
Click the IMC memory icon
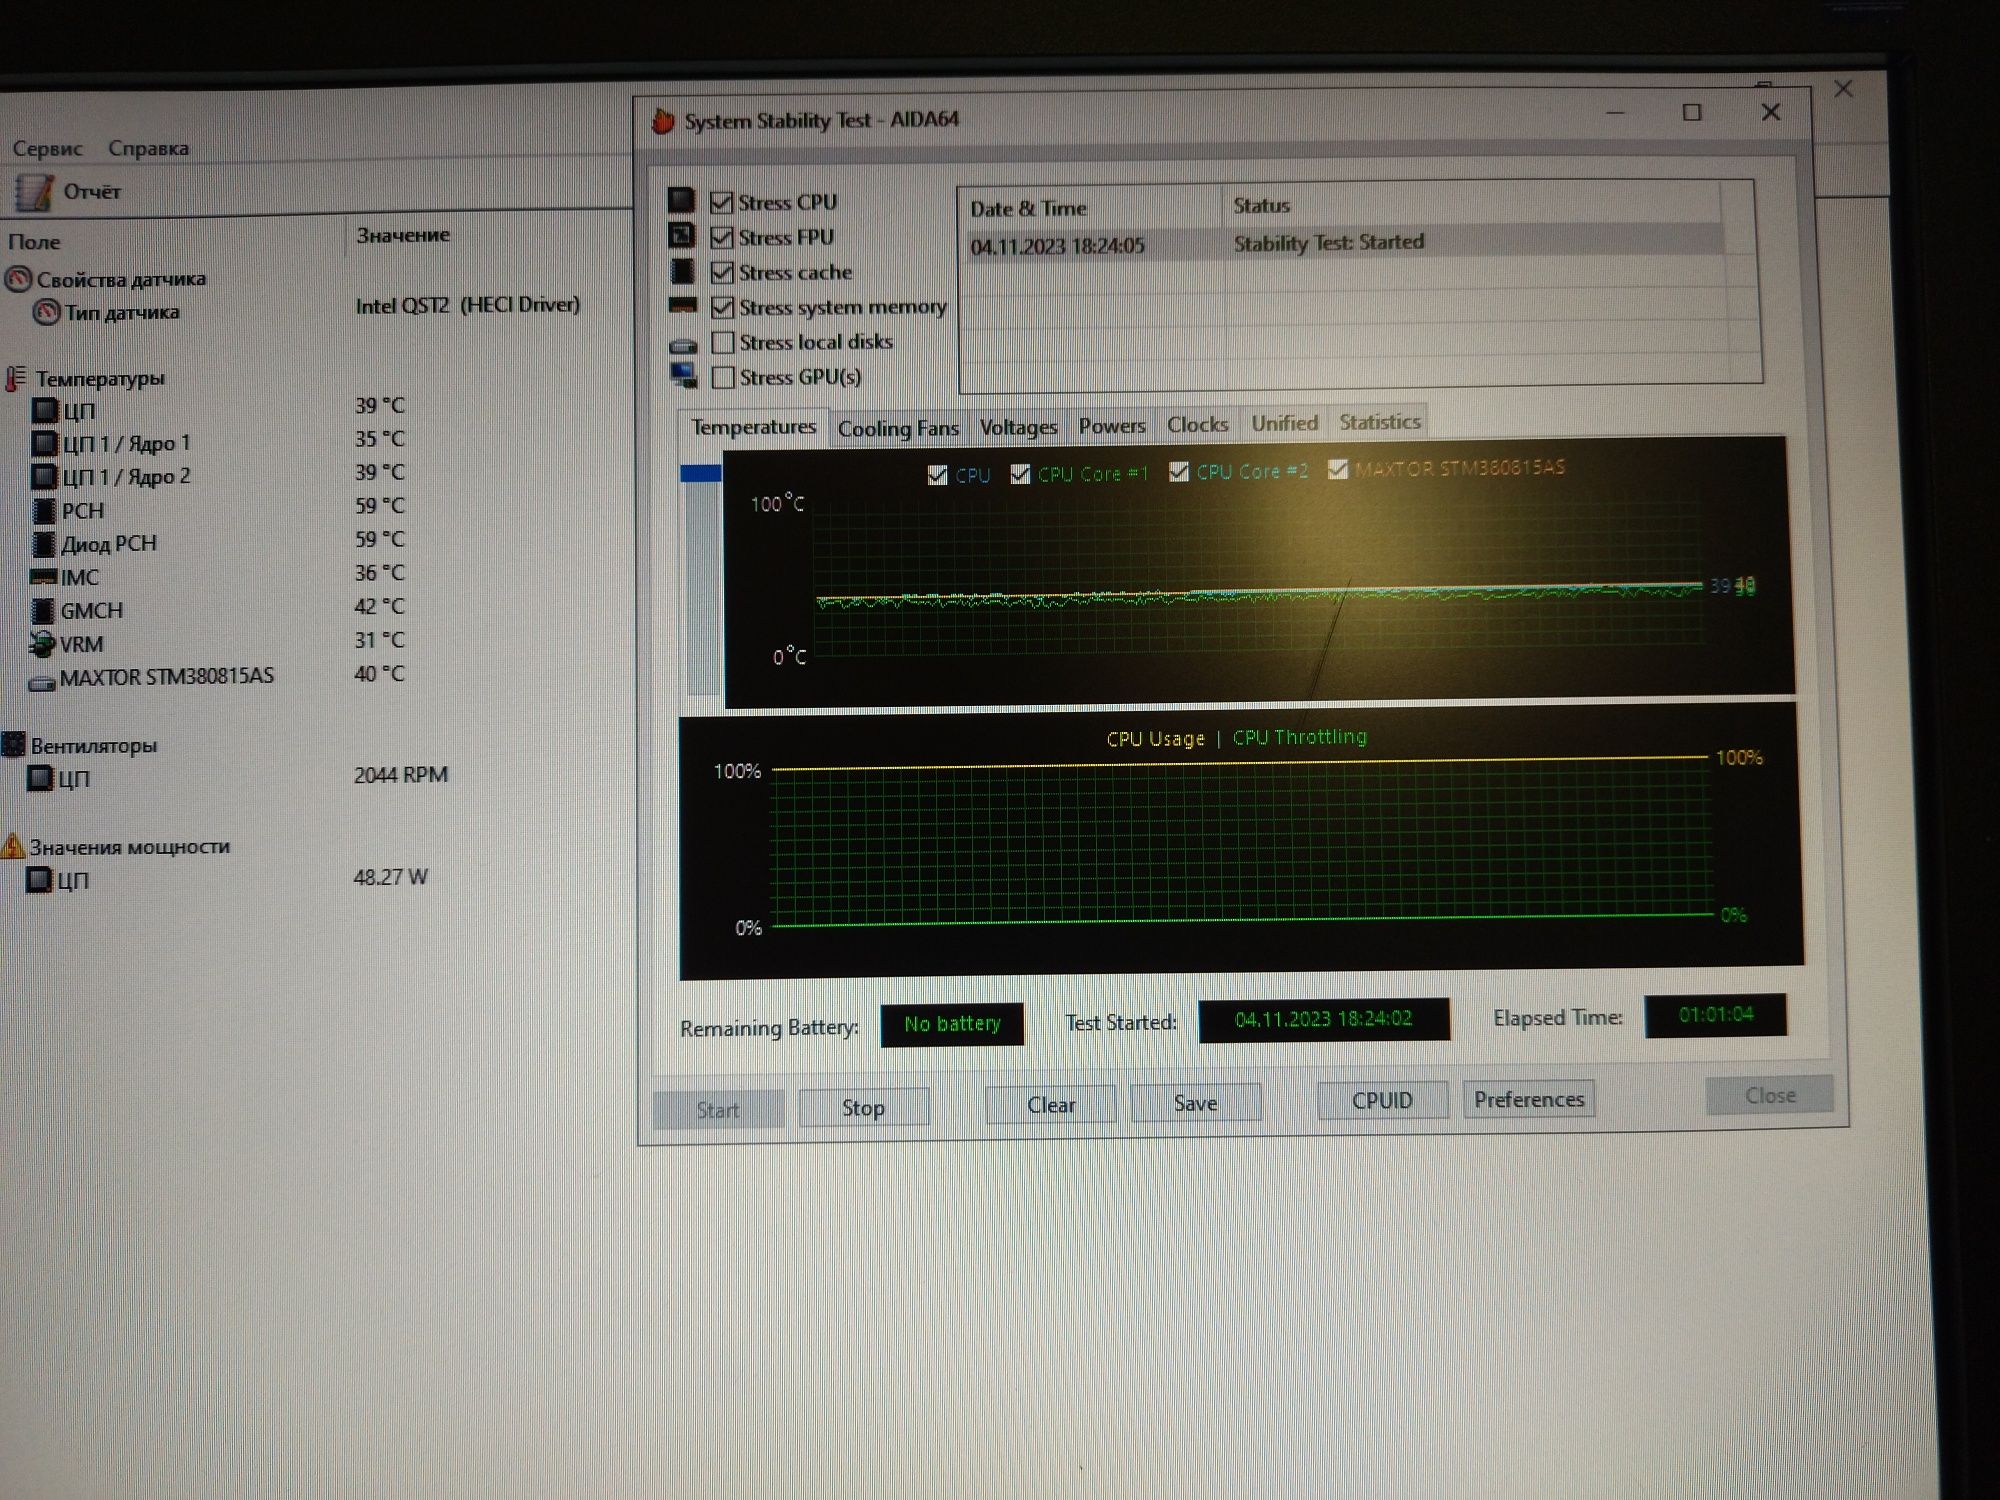pos(43,577)
